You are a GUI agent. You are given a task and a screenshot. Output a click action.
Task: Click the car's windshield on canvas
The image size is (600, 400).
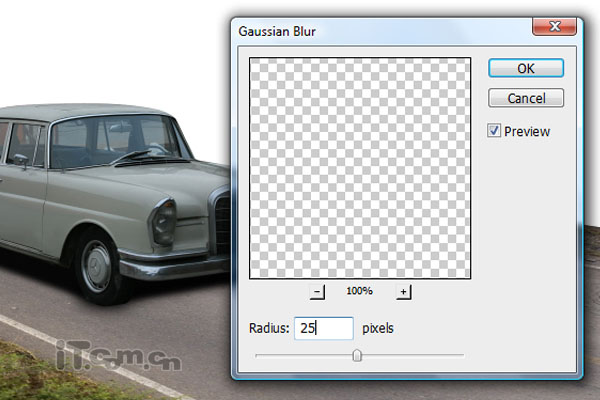[110, 140]
